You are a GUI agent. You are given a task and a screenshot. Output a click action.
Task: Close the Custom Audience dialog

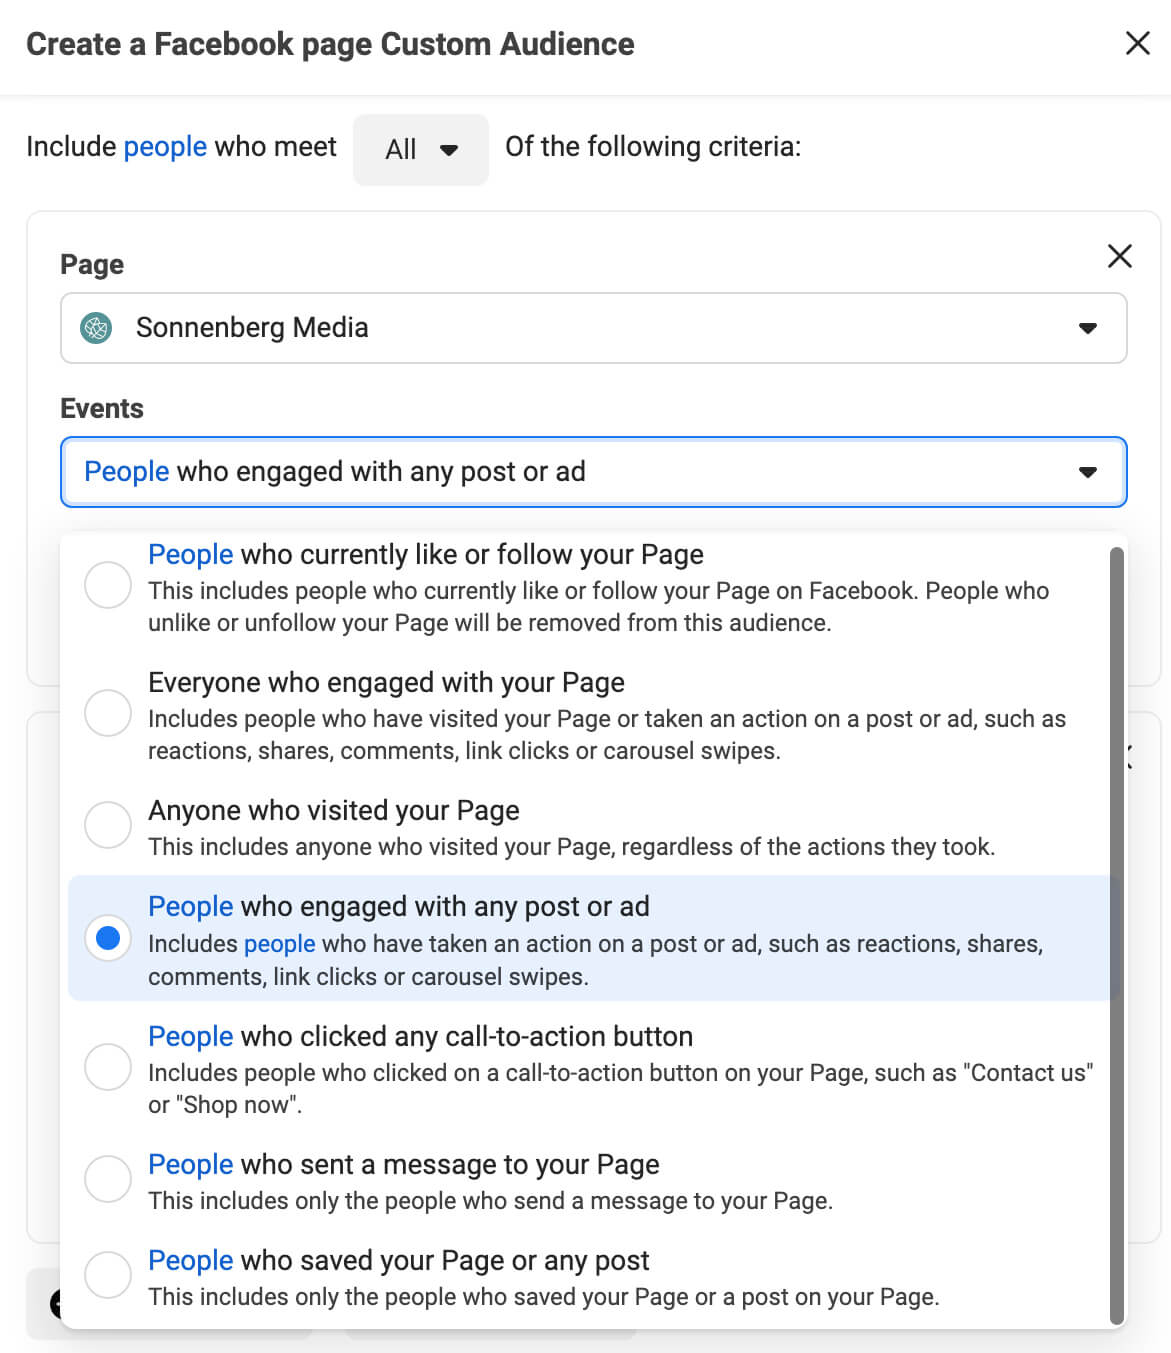click(x=1137, y=44)
